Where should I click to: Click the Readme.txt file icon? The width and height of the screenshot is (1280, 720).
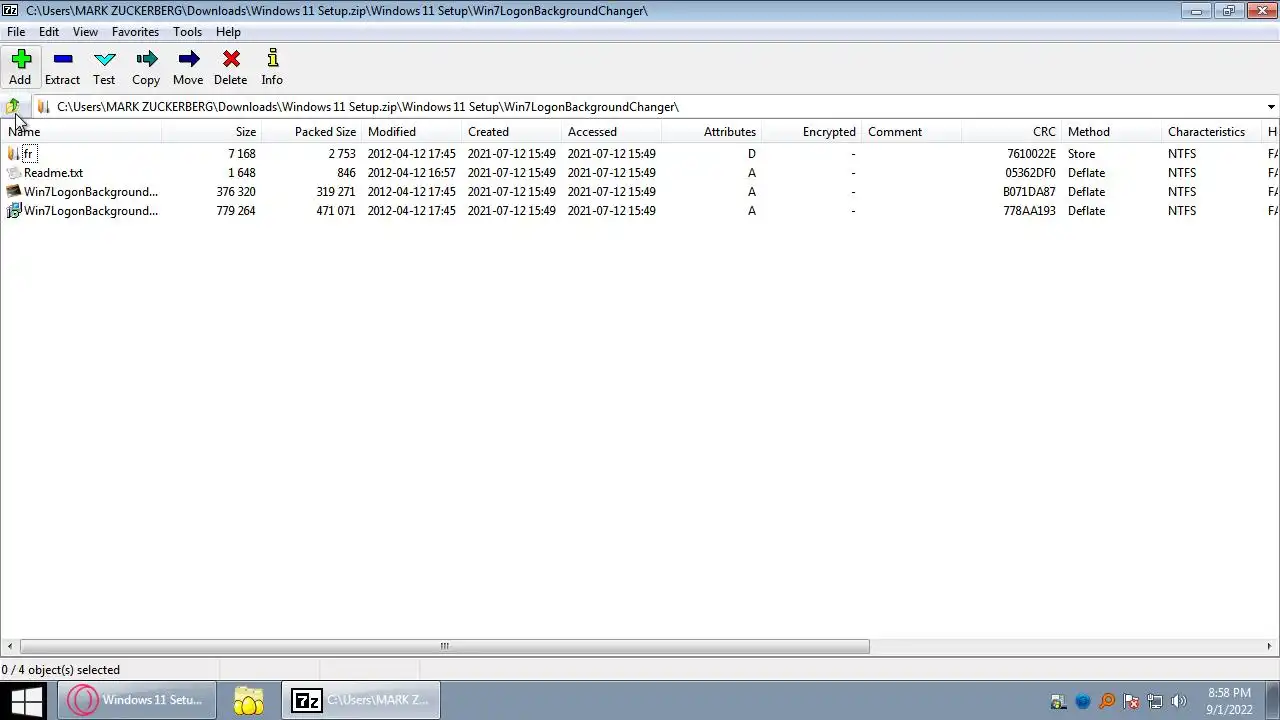click(13, 173)
